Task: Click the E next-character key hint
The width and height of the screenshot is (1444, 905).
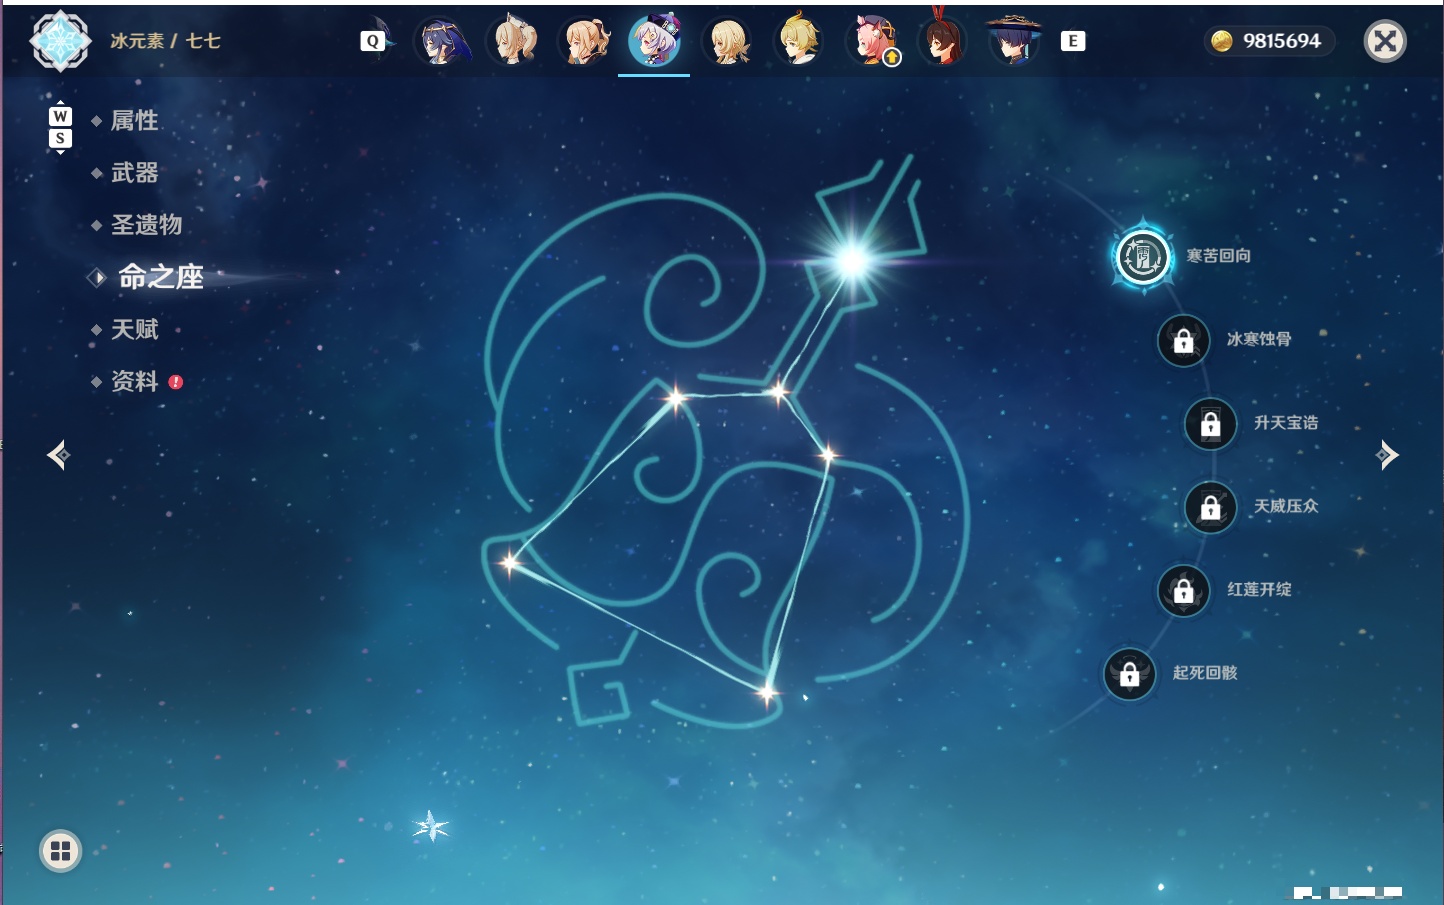Action: pyautogui.click(x=1073, y=41)
